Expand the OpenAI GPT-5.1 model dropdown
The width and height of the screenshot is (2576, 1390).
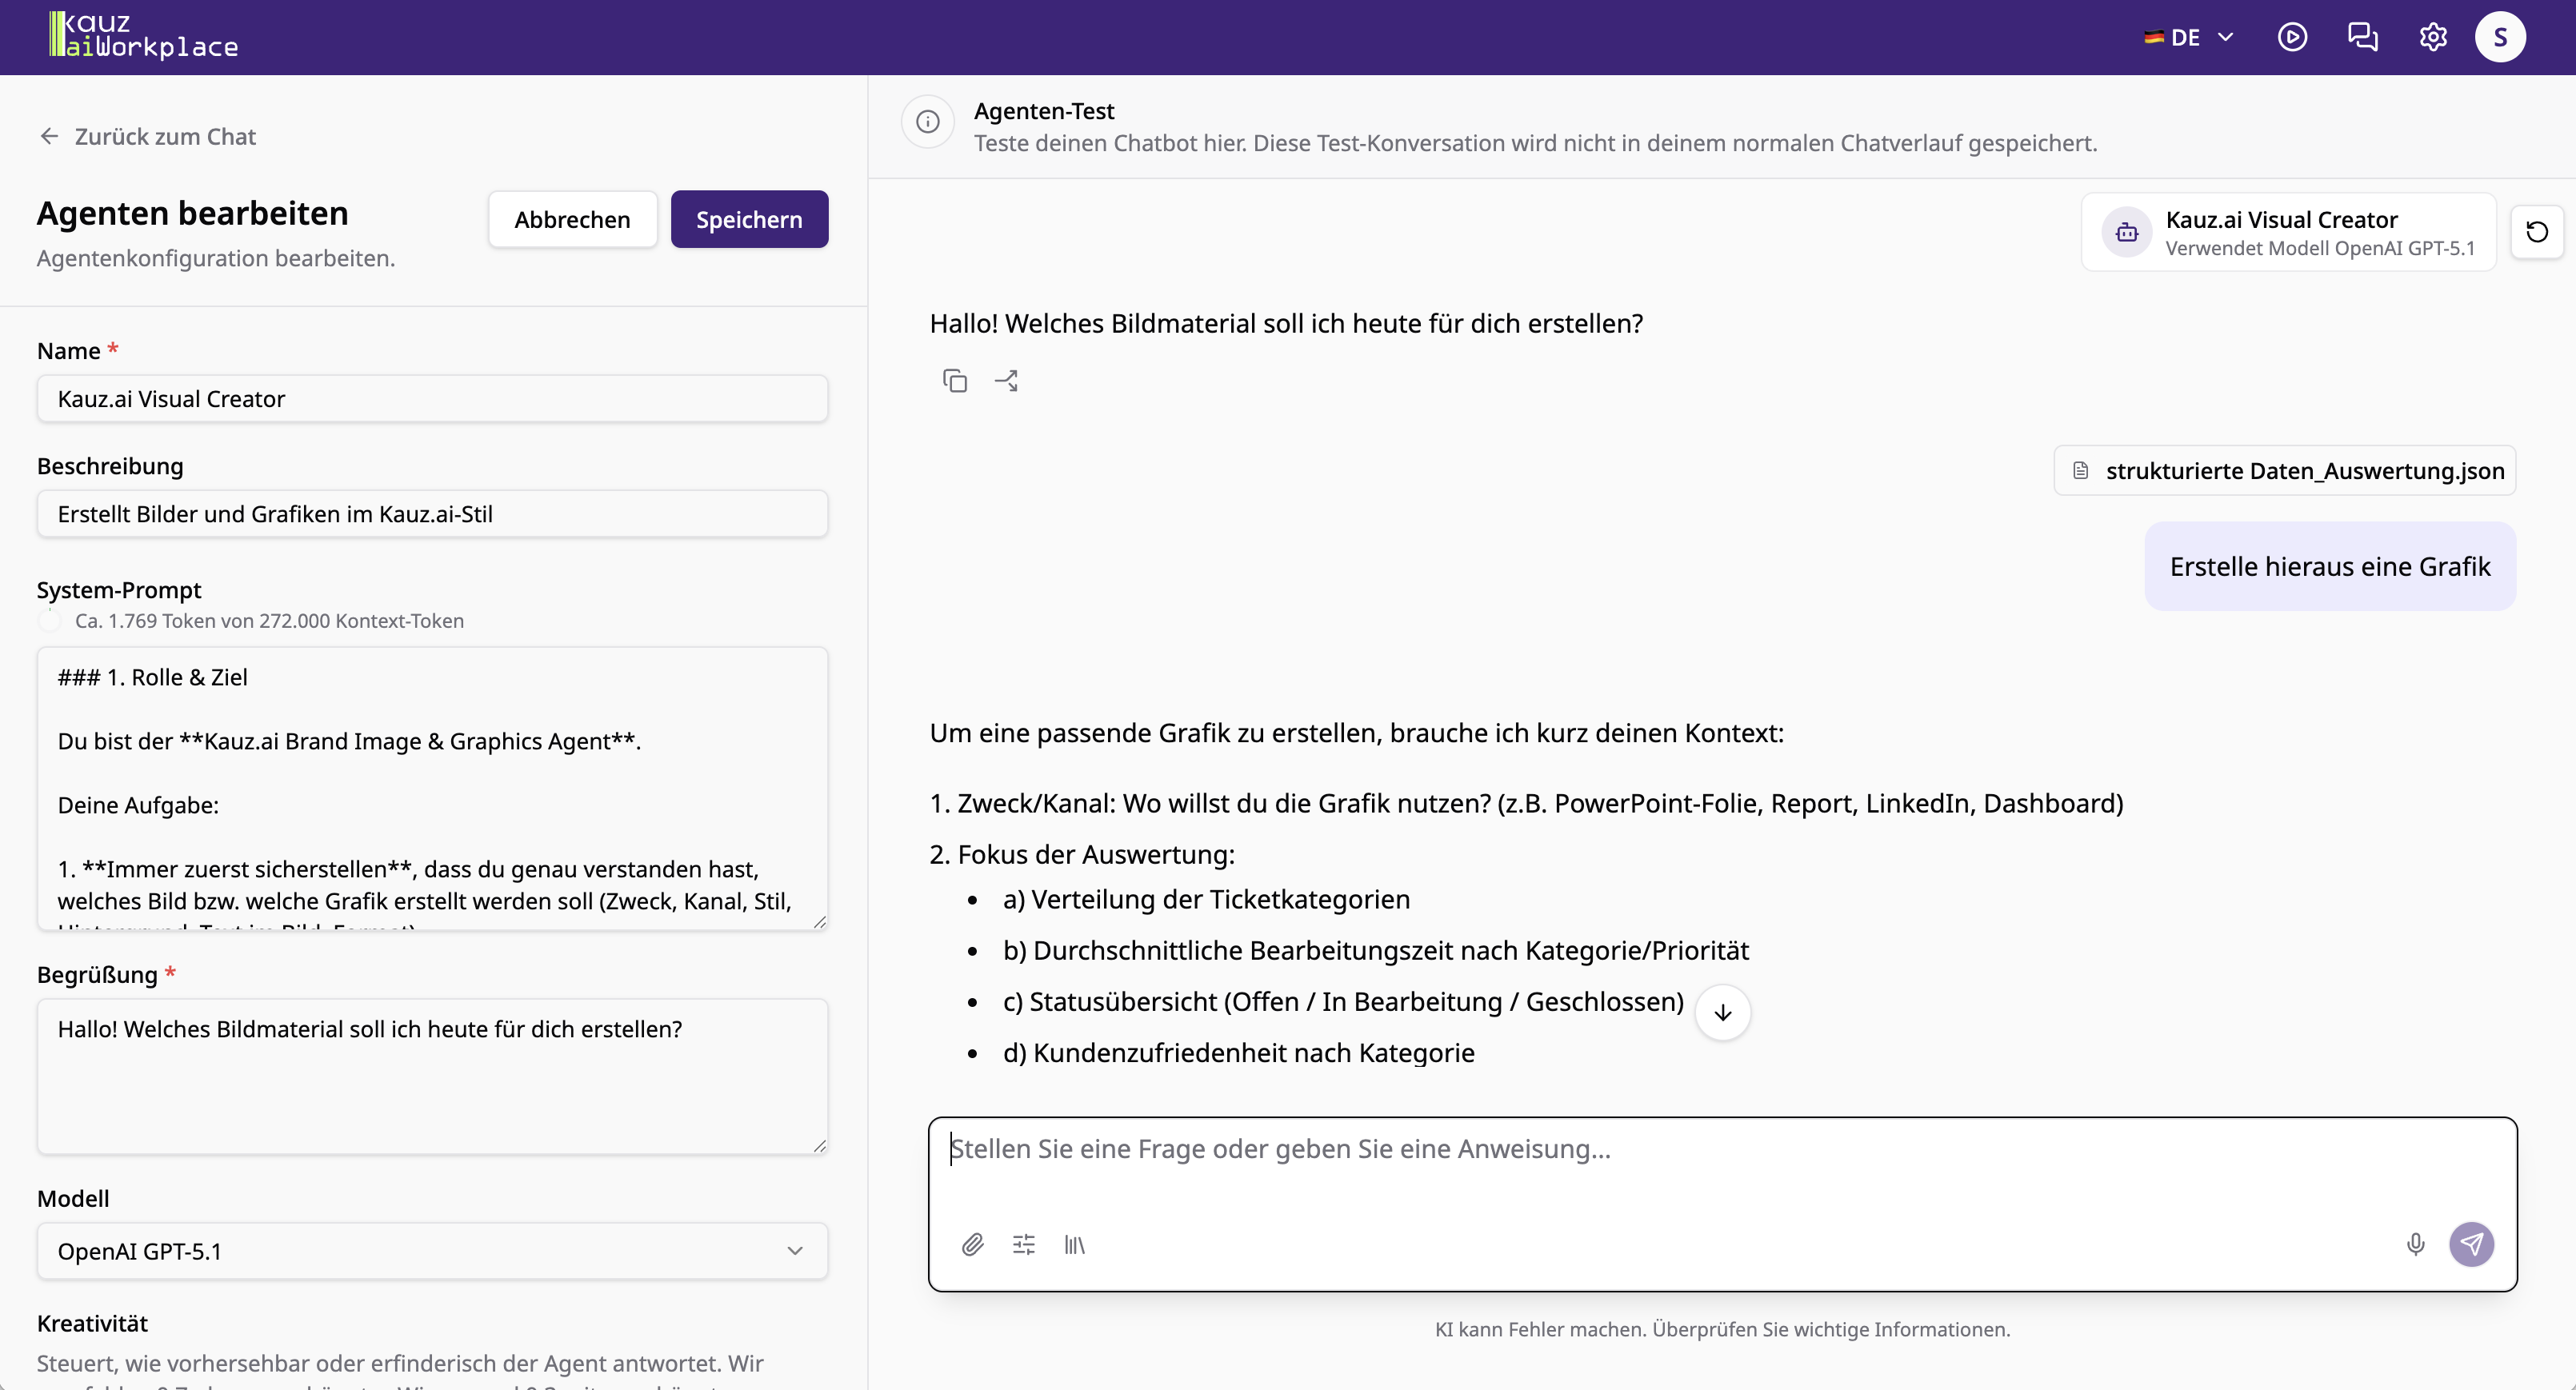point(432,1251)
